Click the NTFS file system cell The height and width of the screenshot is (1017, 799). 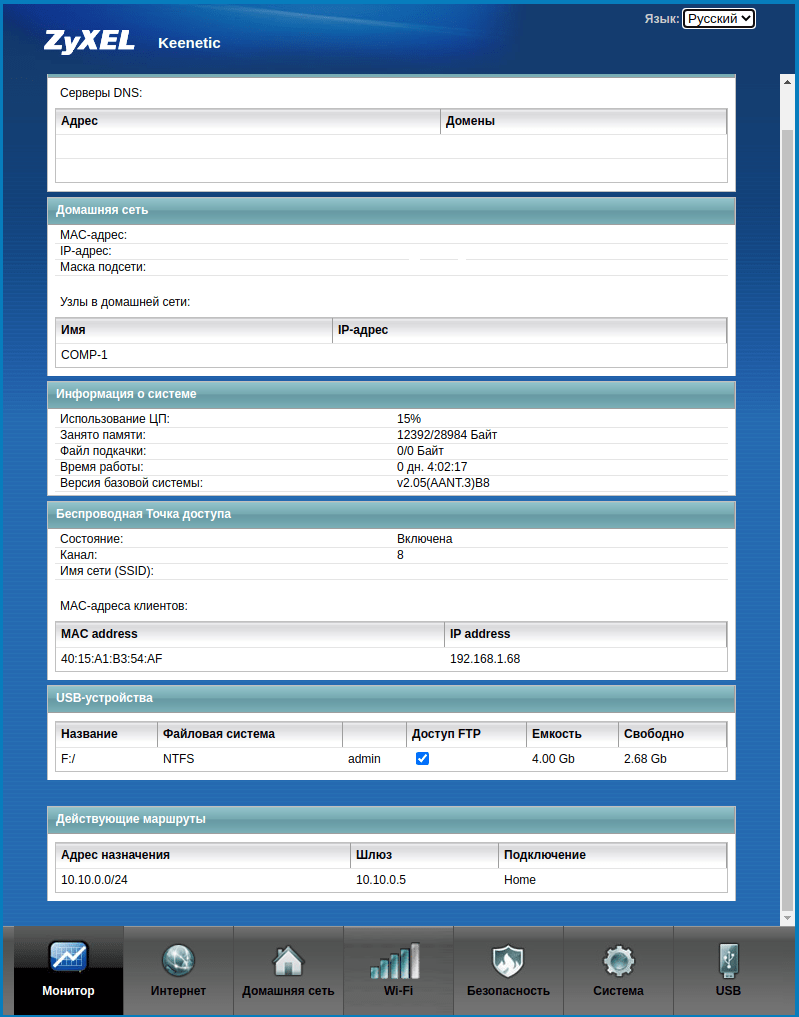pos(178,759)
